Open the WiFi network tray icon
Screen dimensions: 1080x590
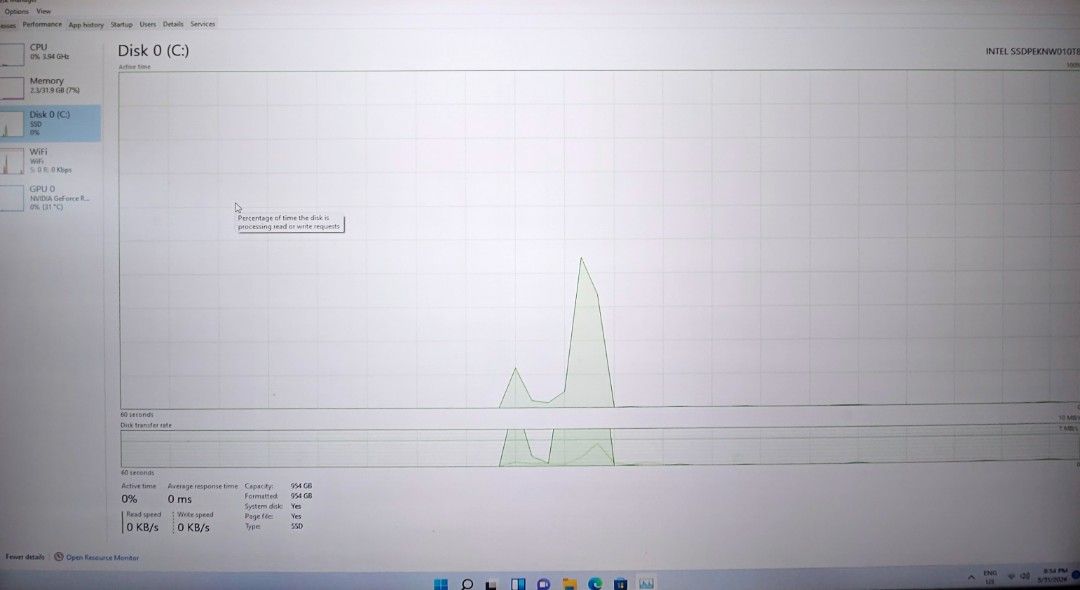click(x=1012, y=576)
